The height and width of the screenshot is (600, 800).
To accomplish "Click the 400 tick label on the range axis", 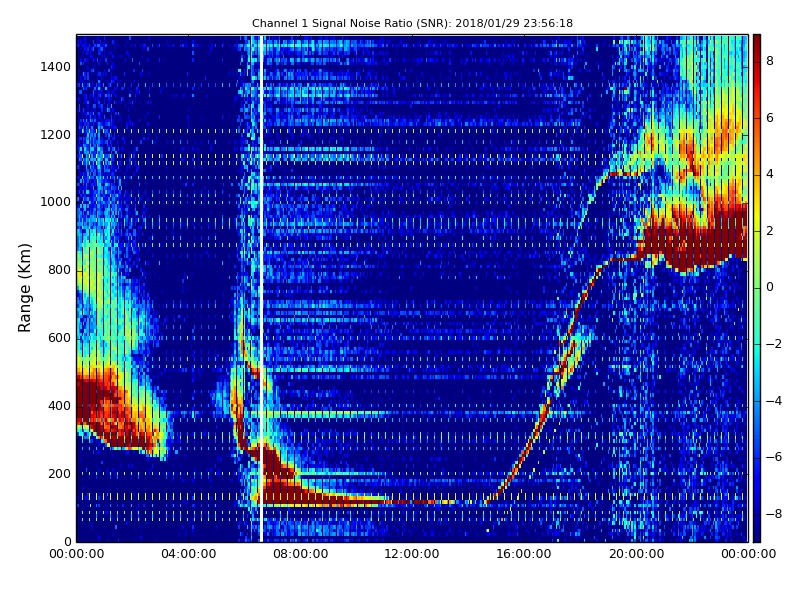I will click(x=59, y=406).
